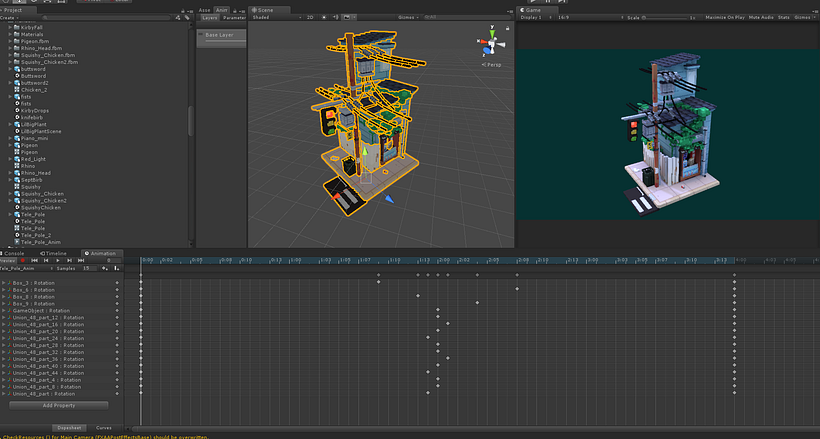
Task: Click the Add Keyframe icon beside Samples
Action: click(105, 268)
